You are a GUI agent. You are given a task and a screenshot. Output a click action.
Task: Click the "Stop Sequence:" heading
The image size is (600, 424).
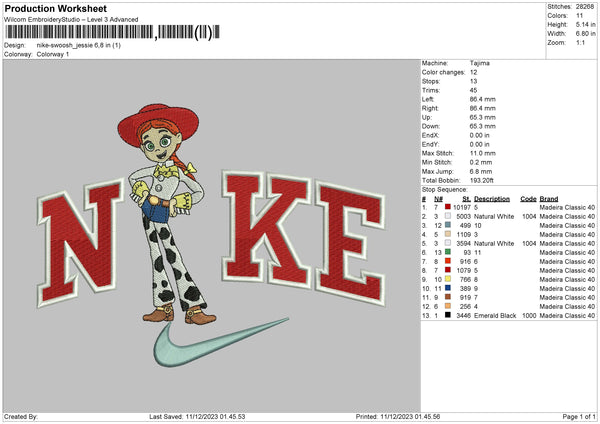(x=445, y=189)
